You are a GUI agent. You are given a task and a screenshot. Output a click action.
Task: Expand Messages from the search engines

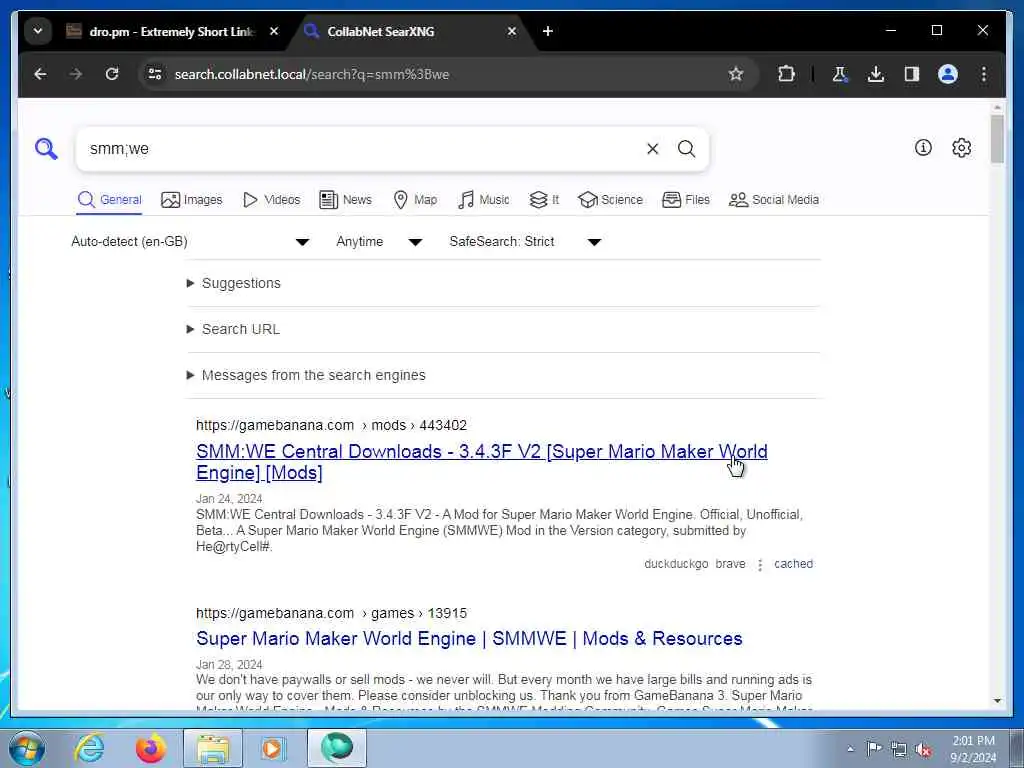coord(306,375)
